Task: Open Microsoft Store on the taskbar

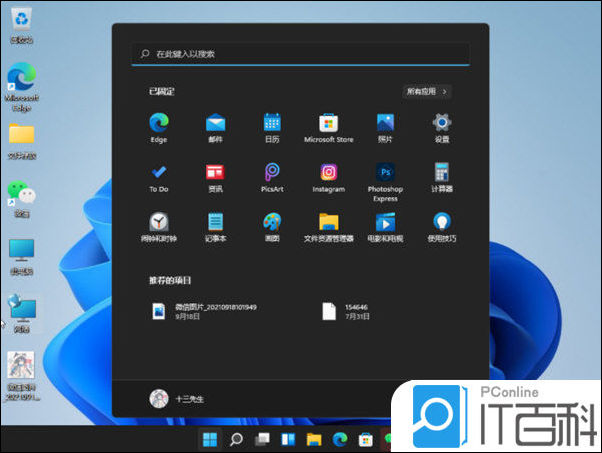Action: [366, 439]
